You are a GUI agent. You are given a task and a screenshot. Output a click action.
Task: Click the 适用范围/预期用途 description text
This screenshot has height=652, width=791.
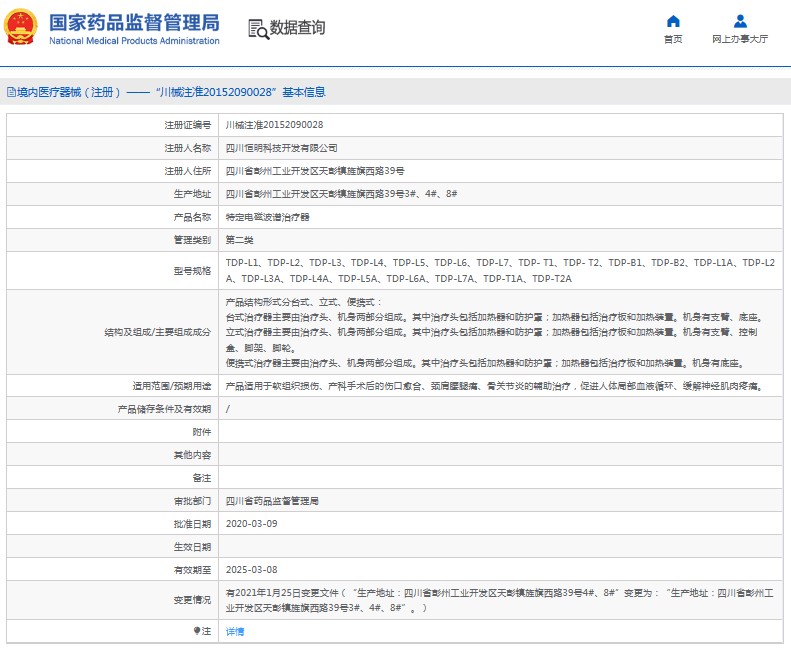(495, 386)
